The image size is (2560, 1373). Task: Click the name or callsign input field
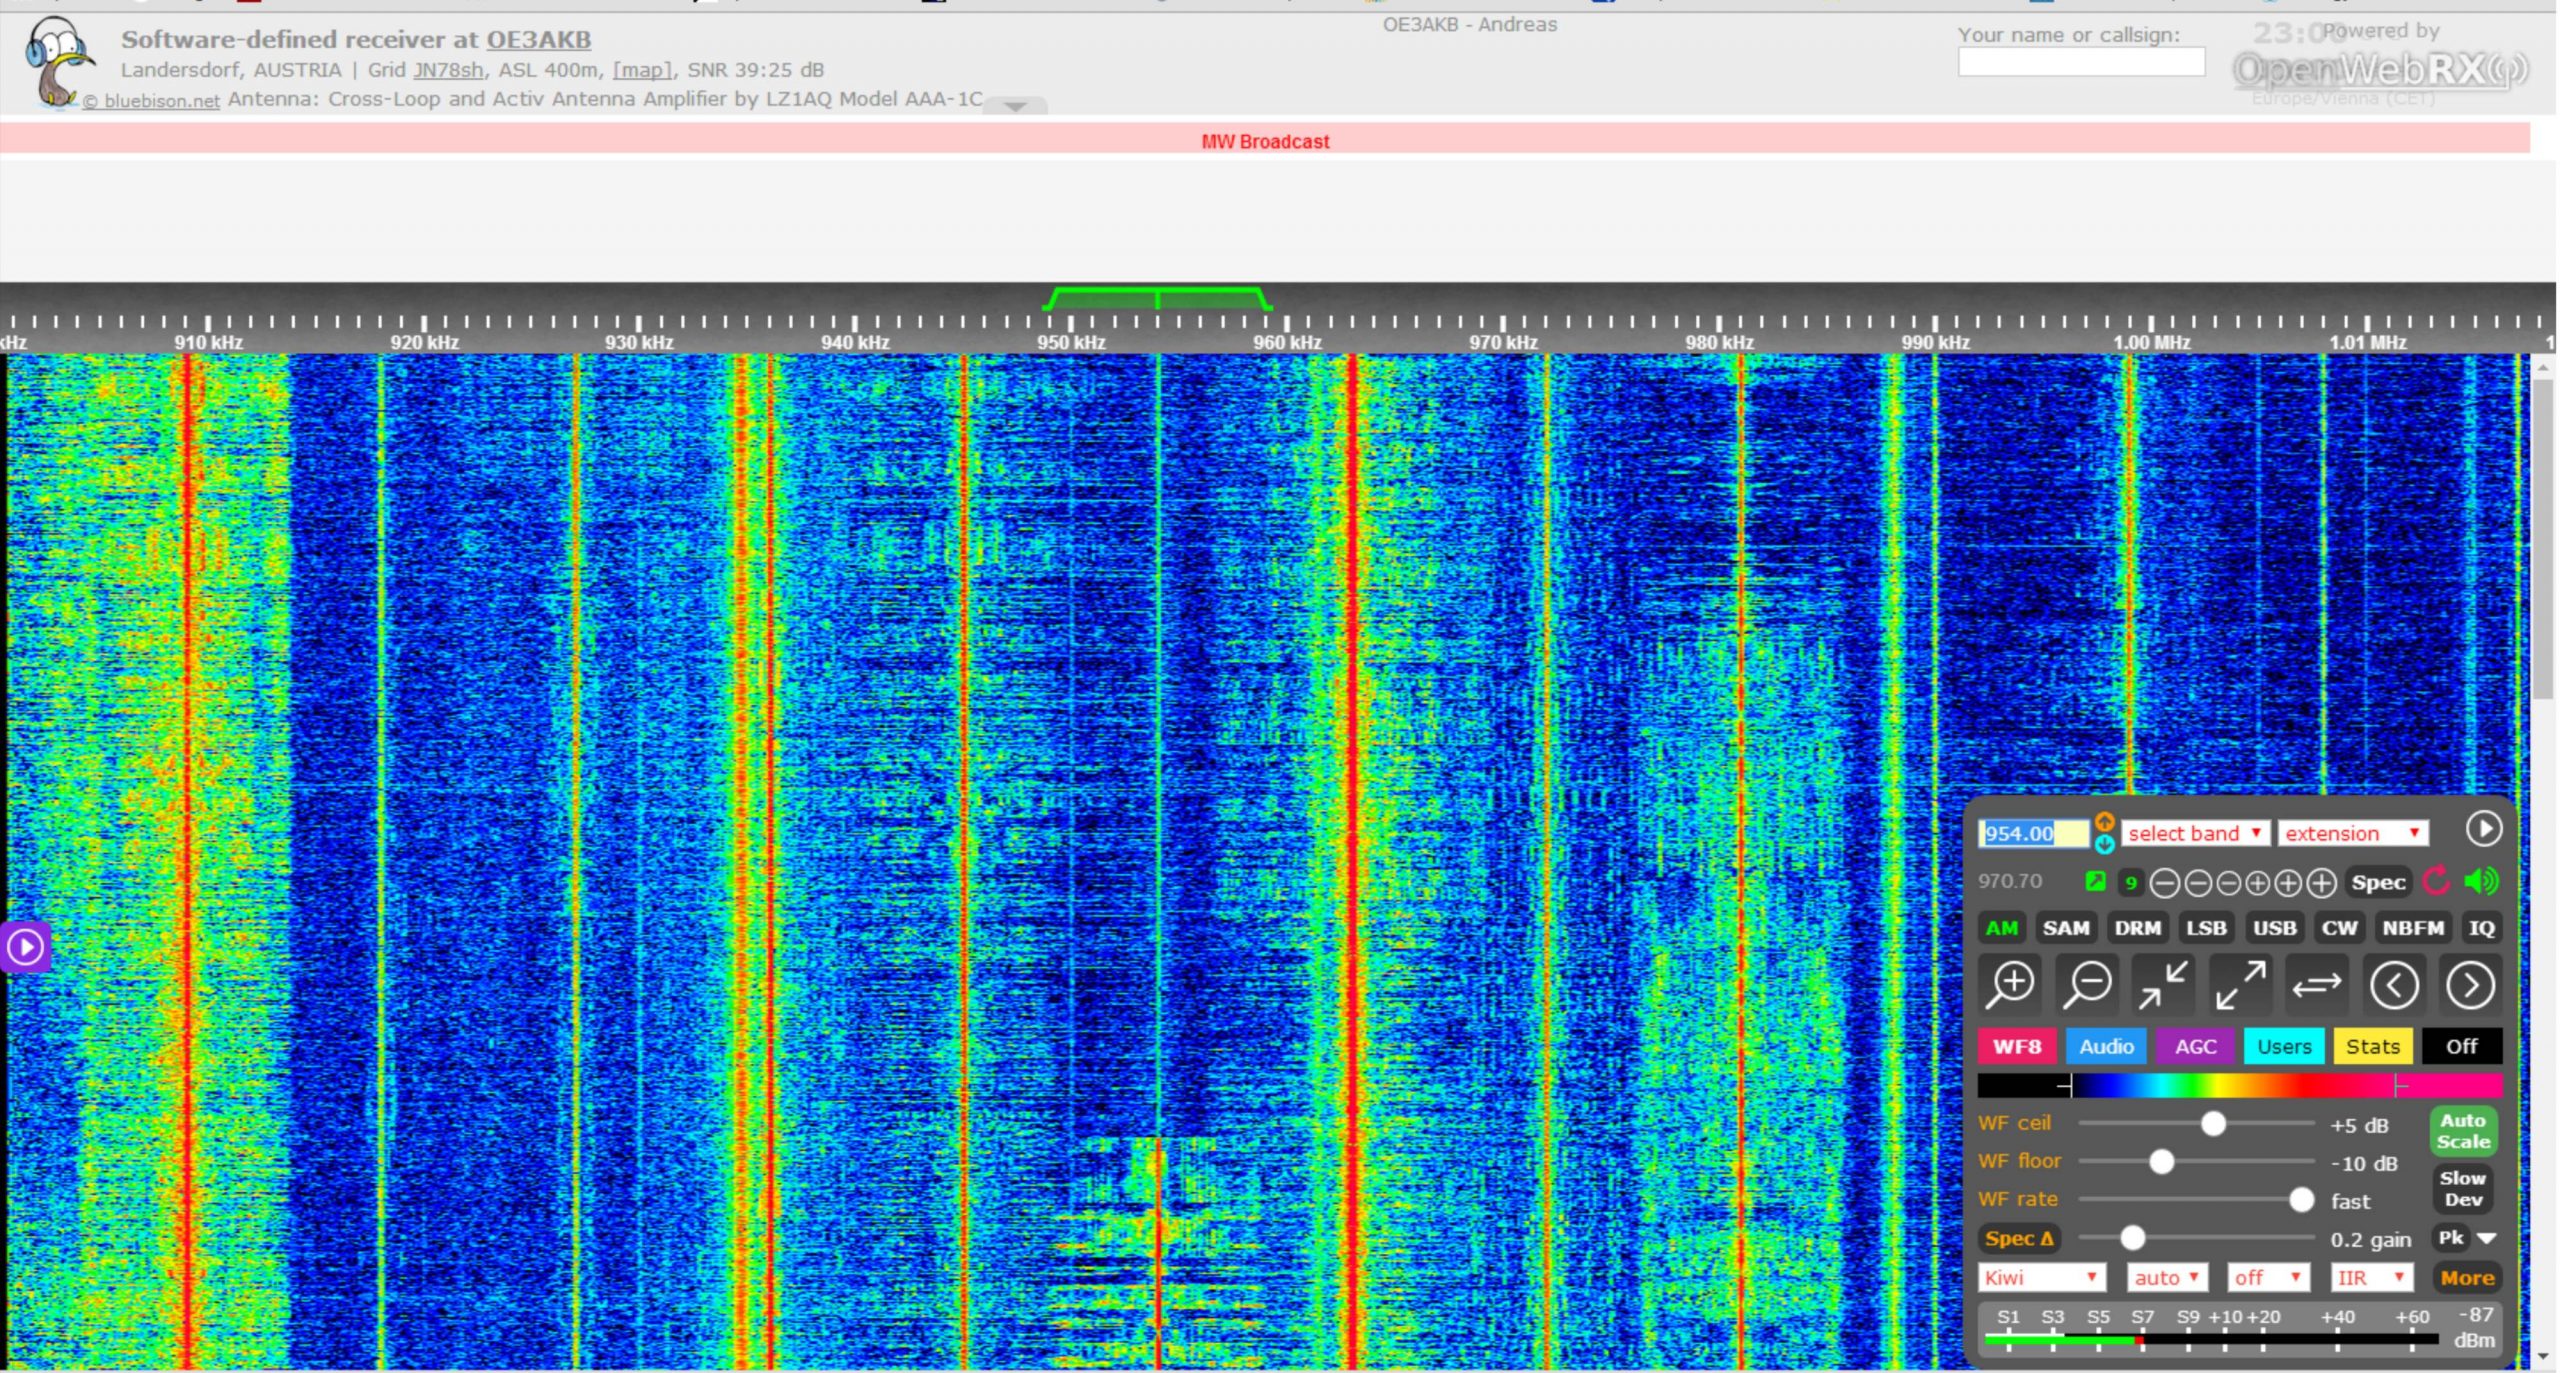2080,63
